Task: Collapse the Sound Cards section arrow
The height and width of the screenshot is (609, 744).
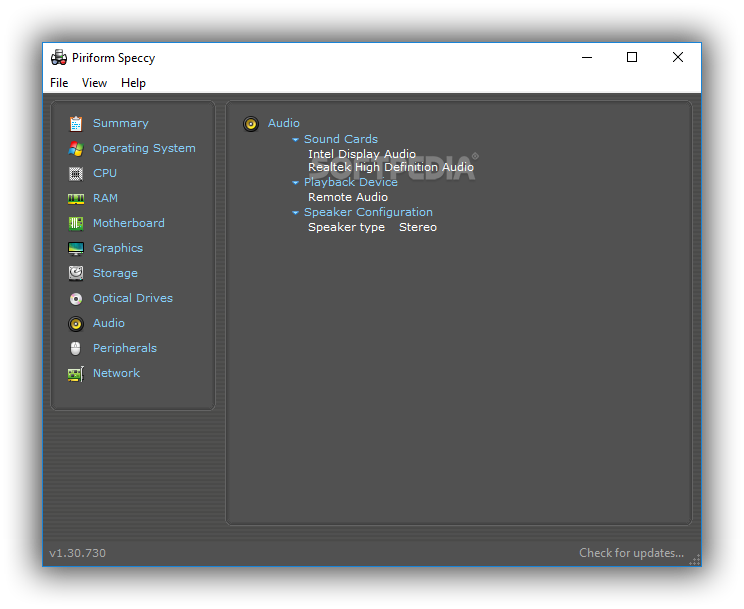Action: (295, 140)
